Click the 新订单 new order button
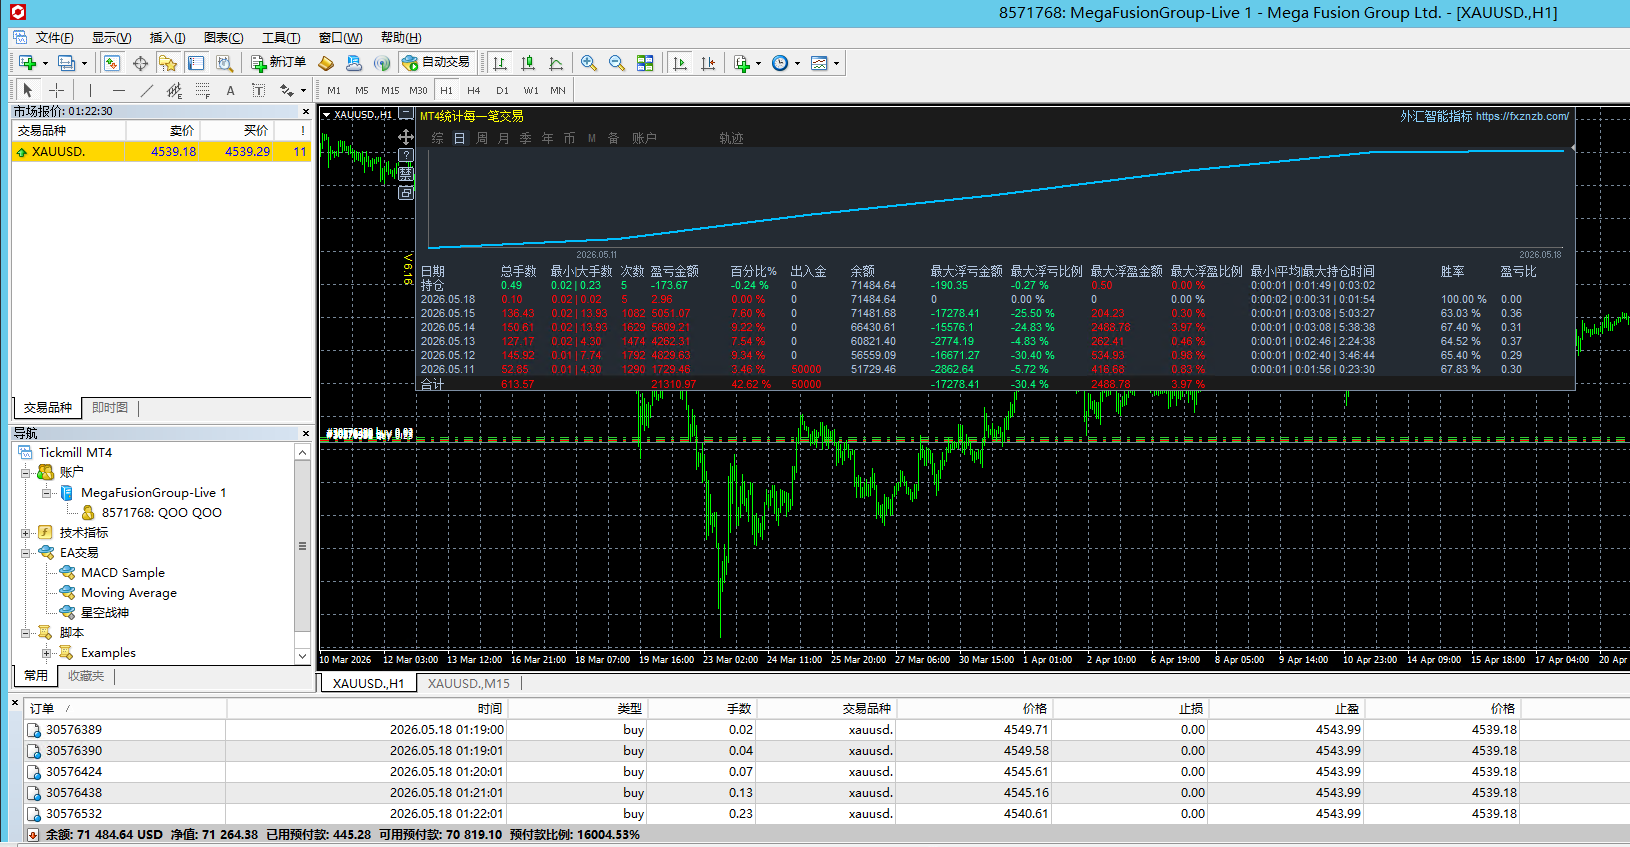 tap(279, 63)
